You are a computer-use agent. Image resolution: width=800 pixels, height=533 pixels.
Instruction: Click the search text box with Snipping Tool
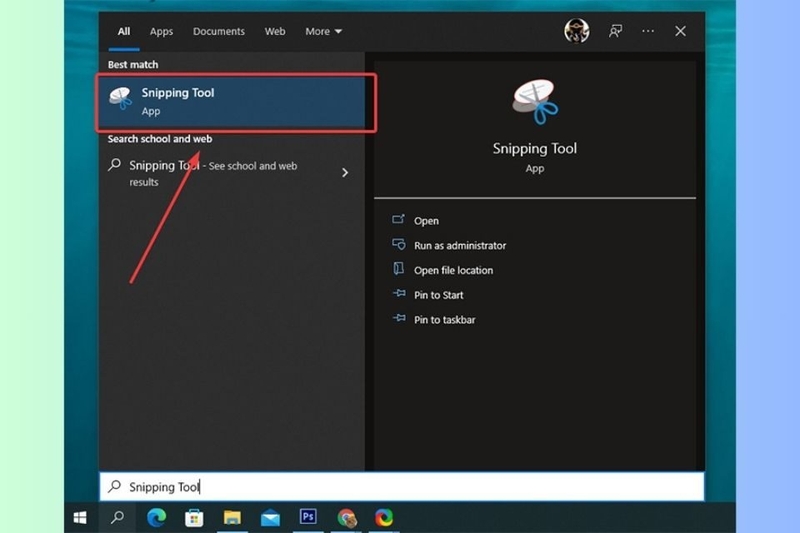point(402,487)
